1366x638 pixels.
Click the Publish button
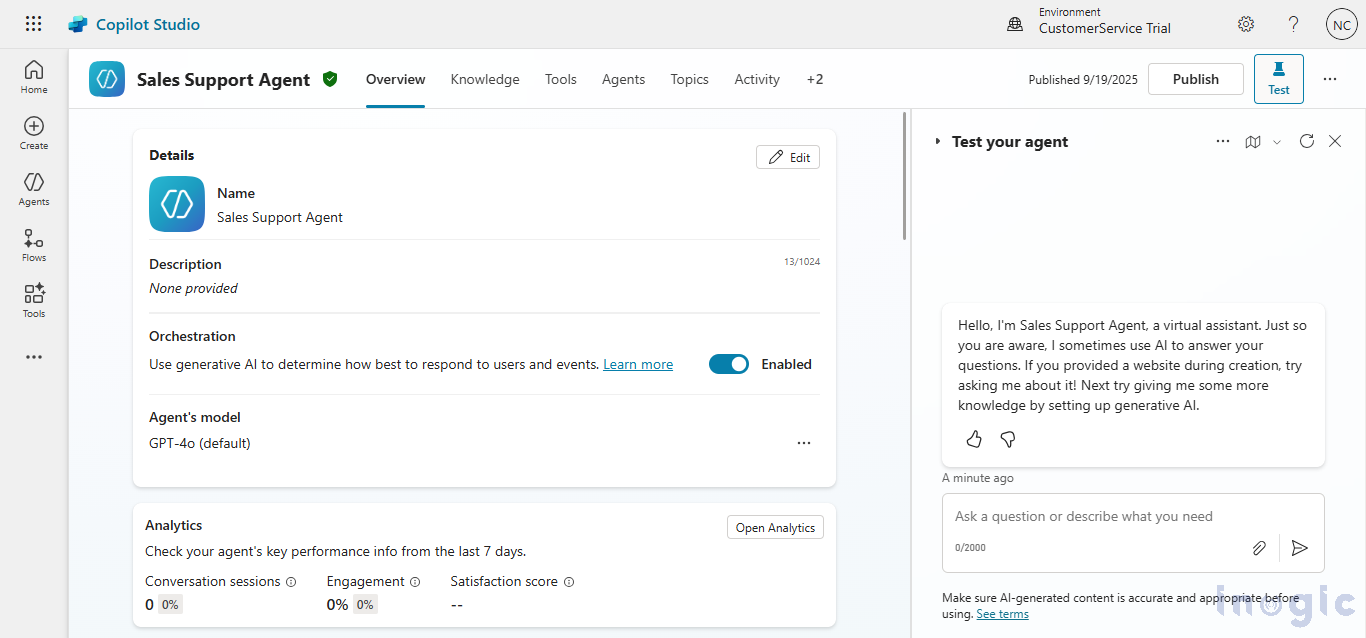click(1195, 79)
